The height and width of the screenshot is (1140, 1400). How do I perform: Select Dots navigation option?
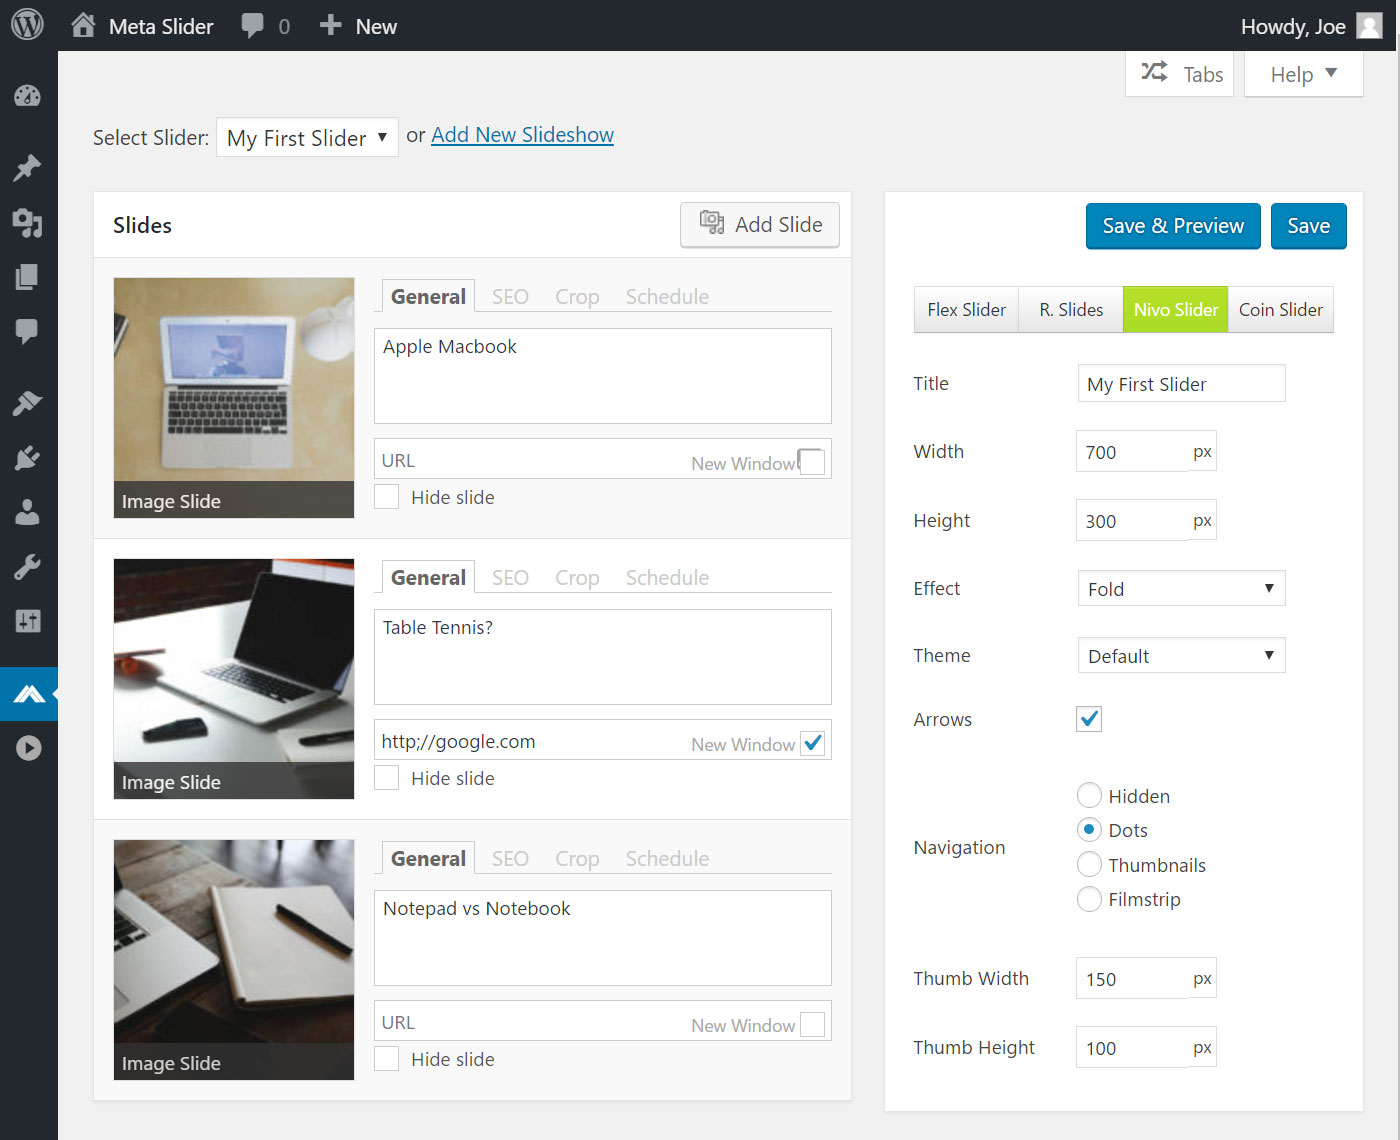(x=1089, y=830)
